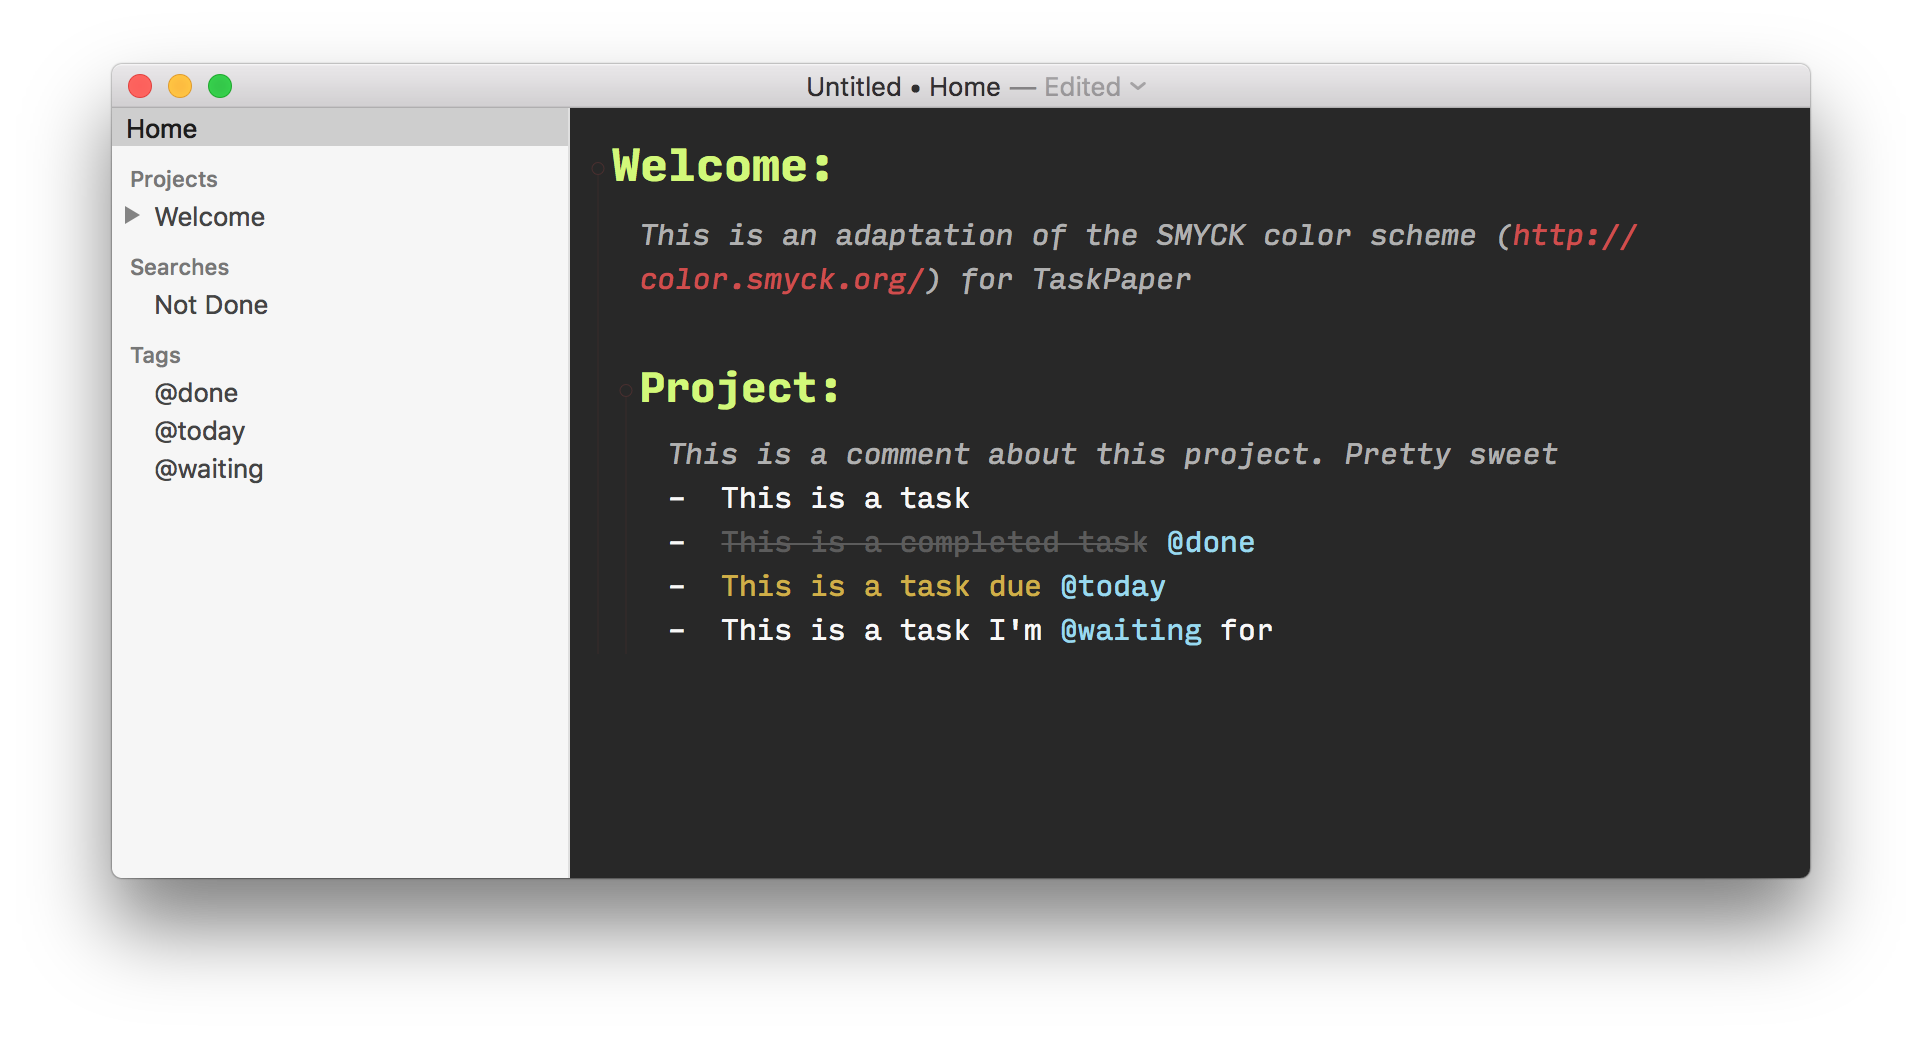Click the fold handle beside Welcome: heading
Screen dimensions: 1922x1038
[597, 168]
